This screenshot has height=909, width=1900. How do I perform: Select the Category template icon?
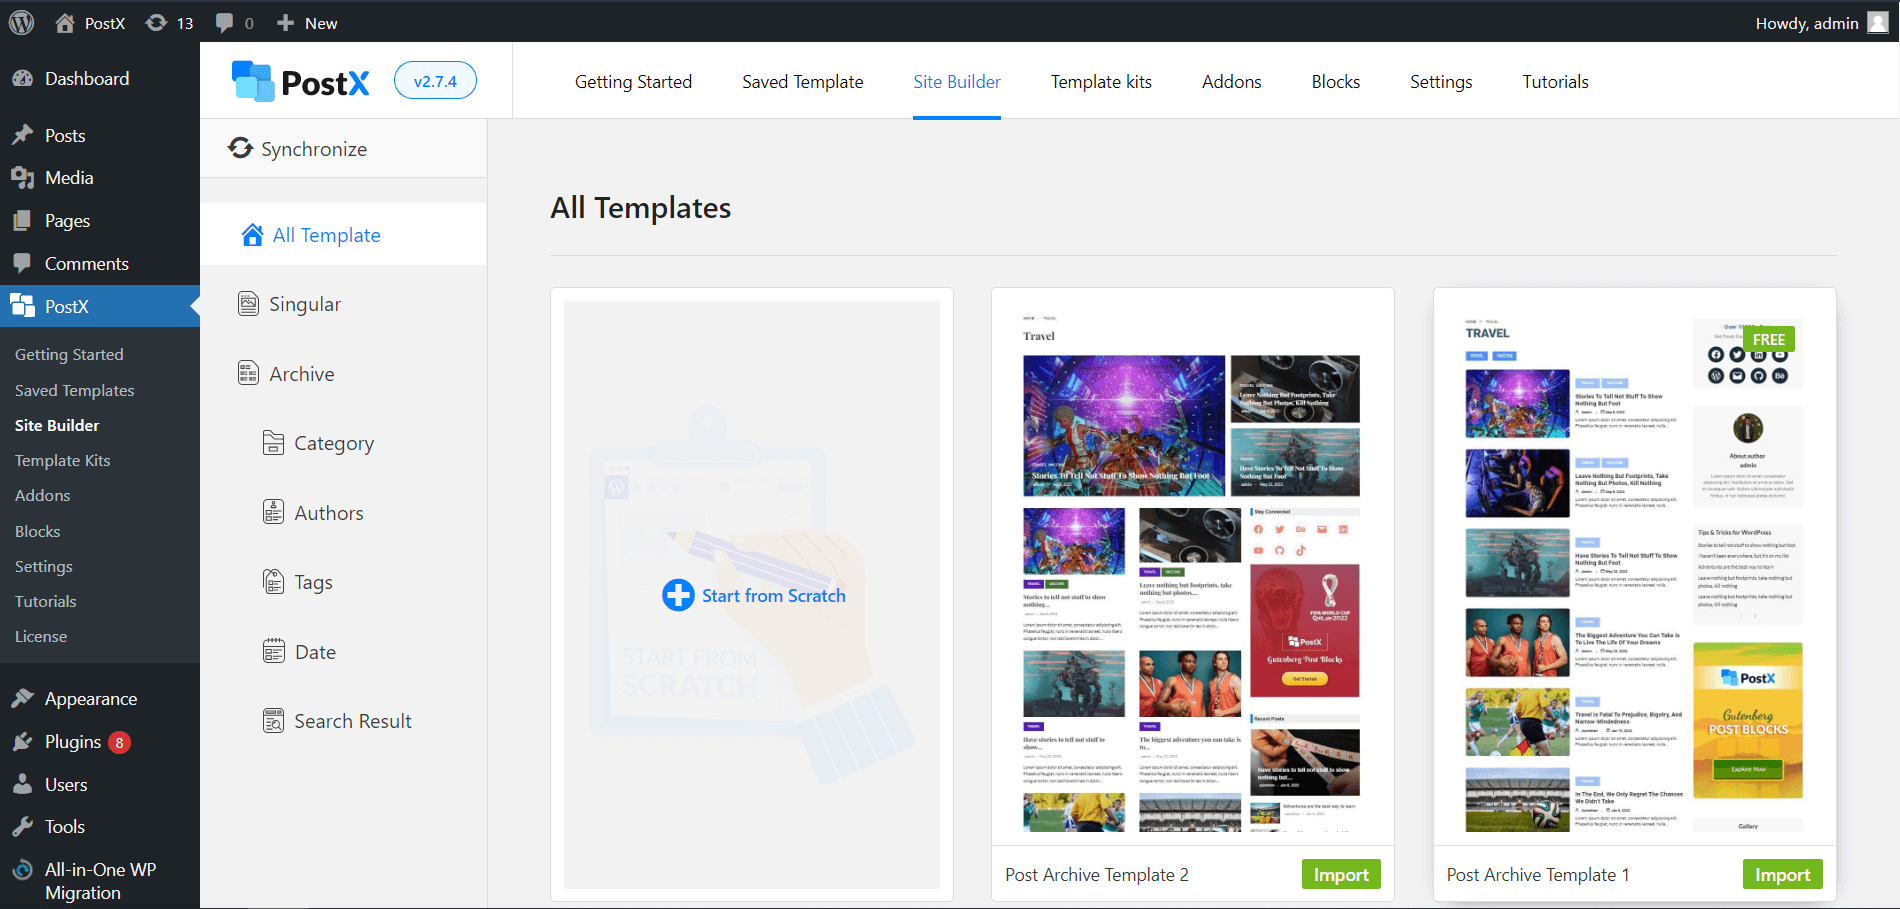point(273,442)
